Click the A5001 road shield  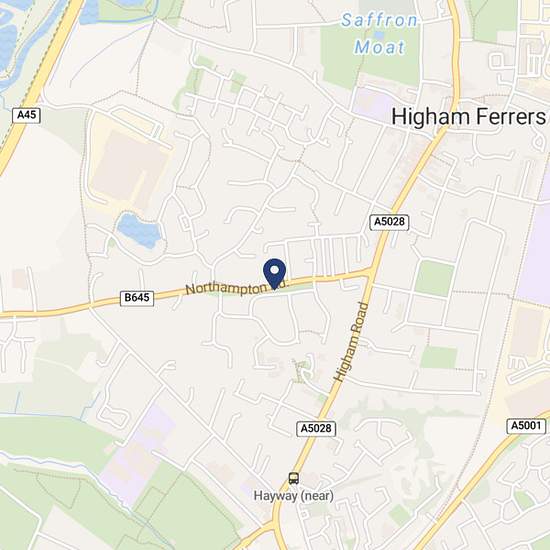(526, 426)
